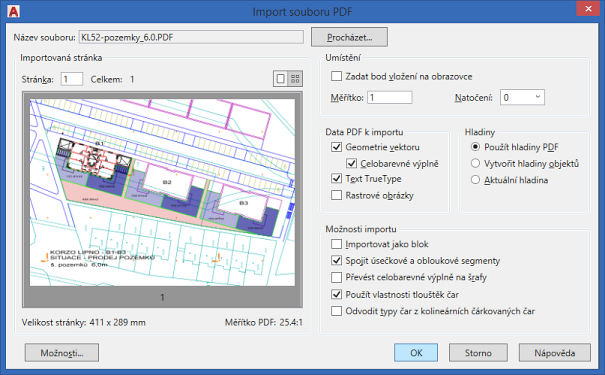Enable Rastrové obrázky checkbox
This screenshot has height=375, width=605.
pyautogui.click(x=336, y=195)
